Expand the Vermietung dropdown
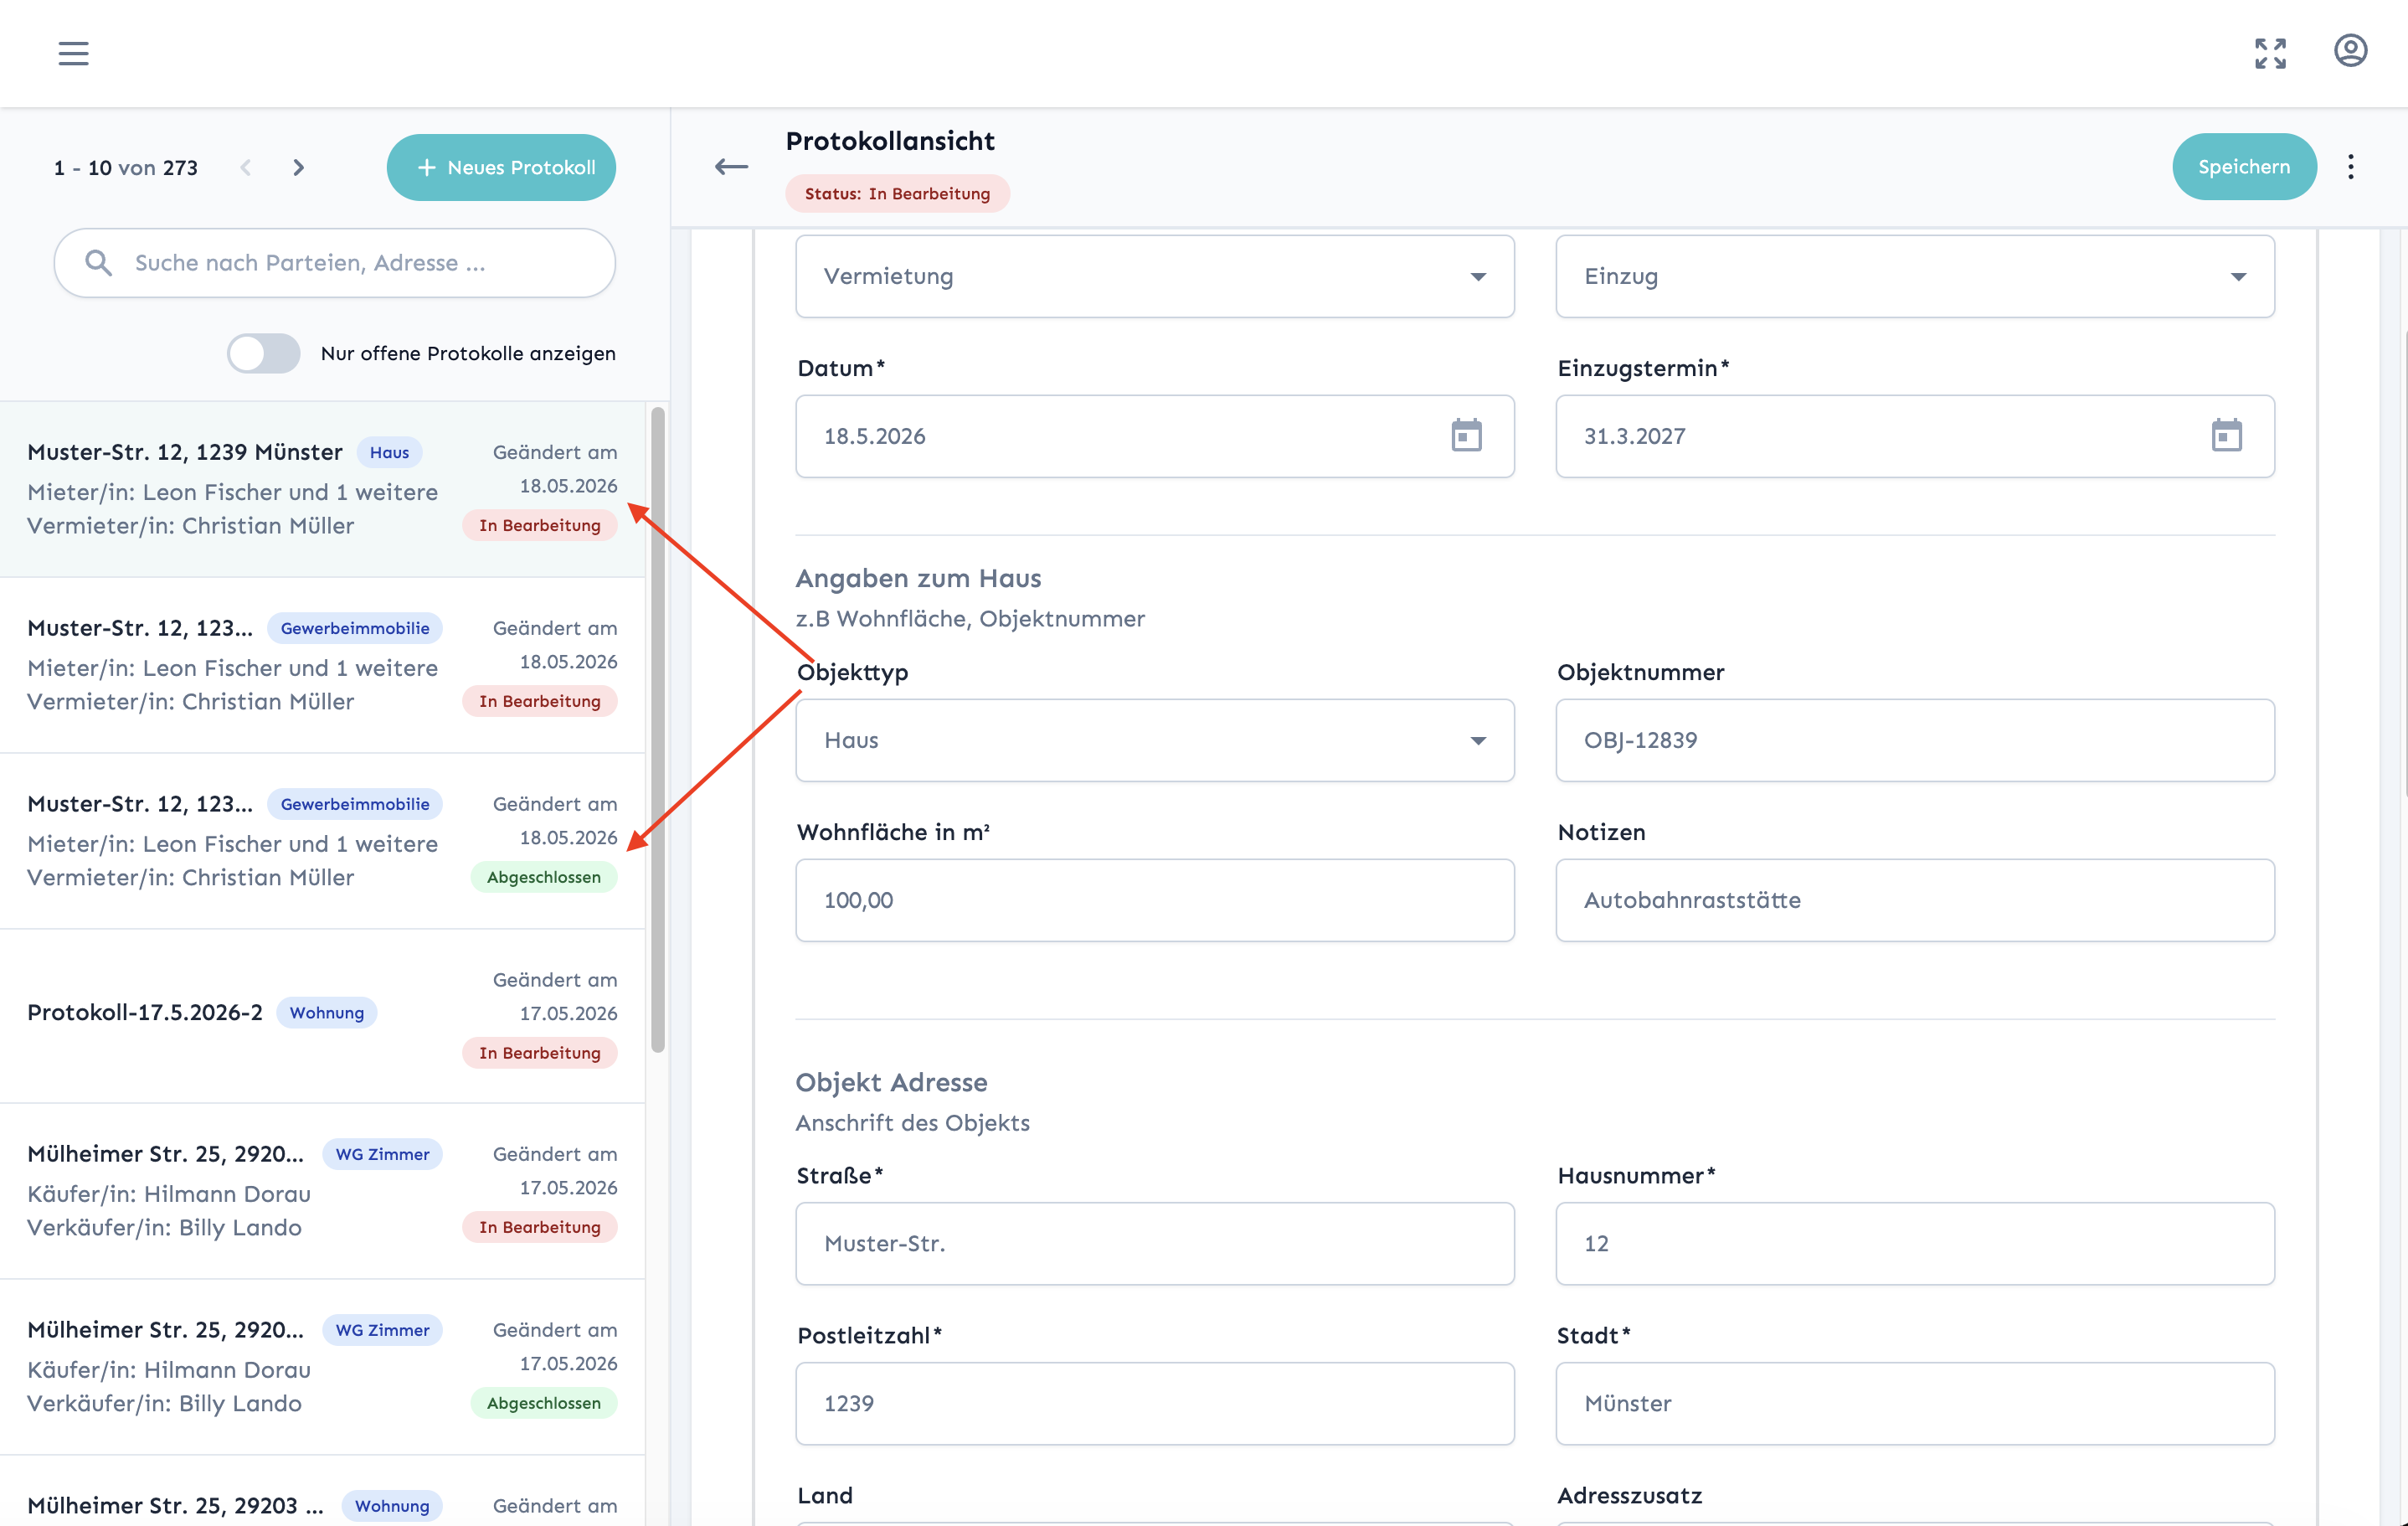The height and width of the screenshot is (1526, 2408). (x=1155, y=276)
